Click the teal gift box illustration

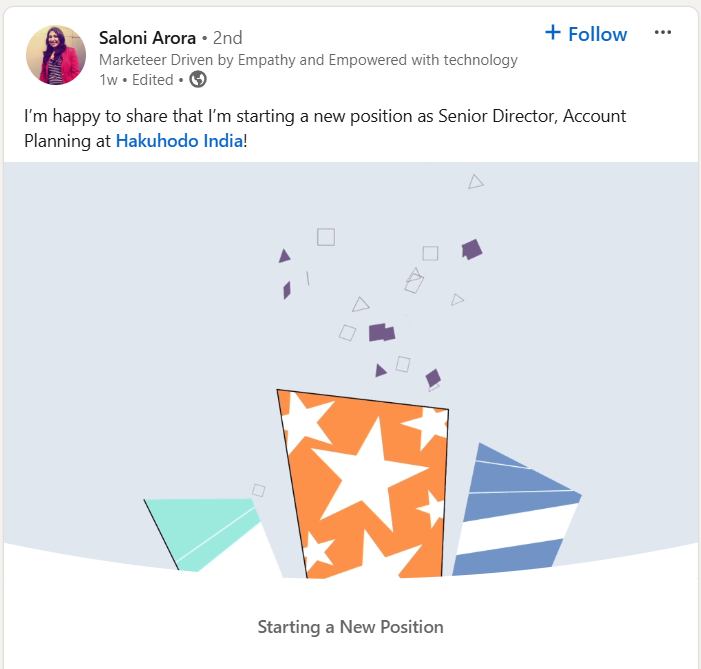202,534
